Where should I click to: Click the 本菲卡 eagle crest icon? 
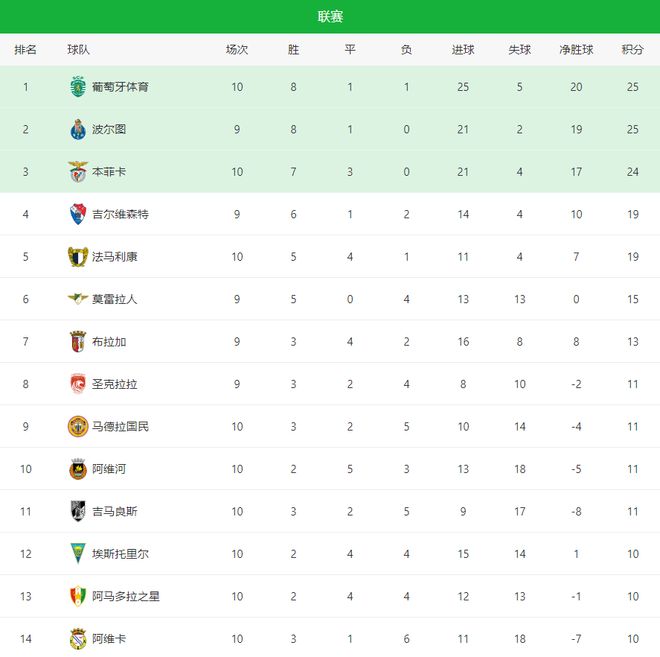[78, 172]
